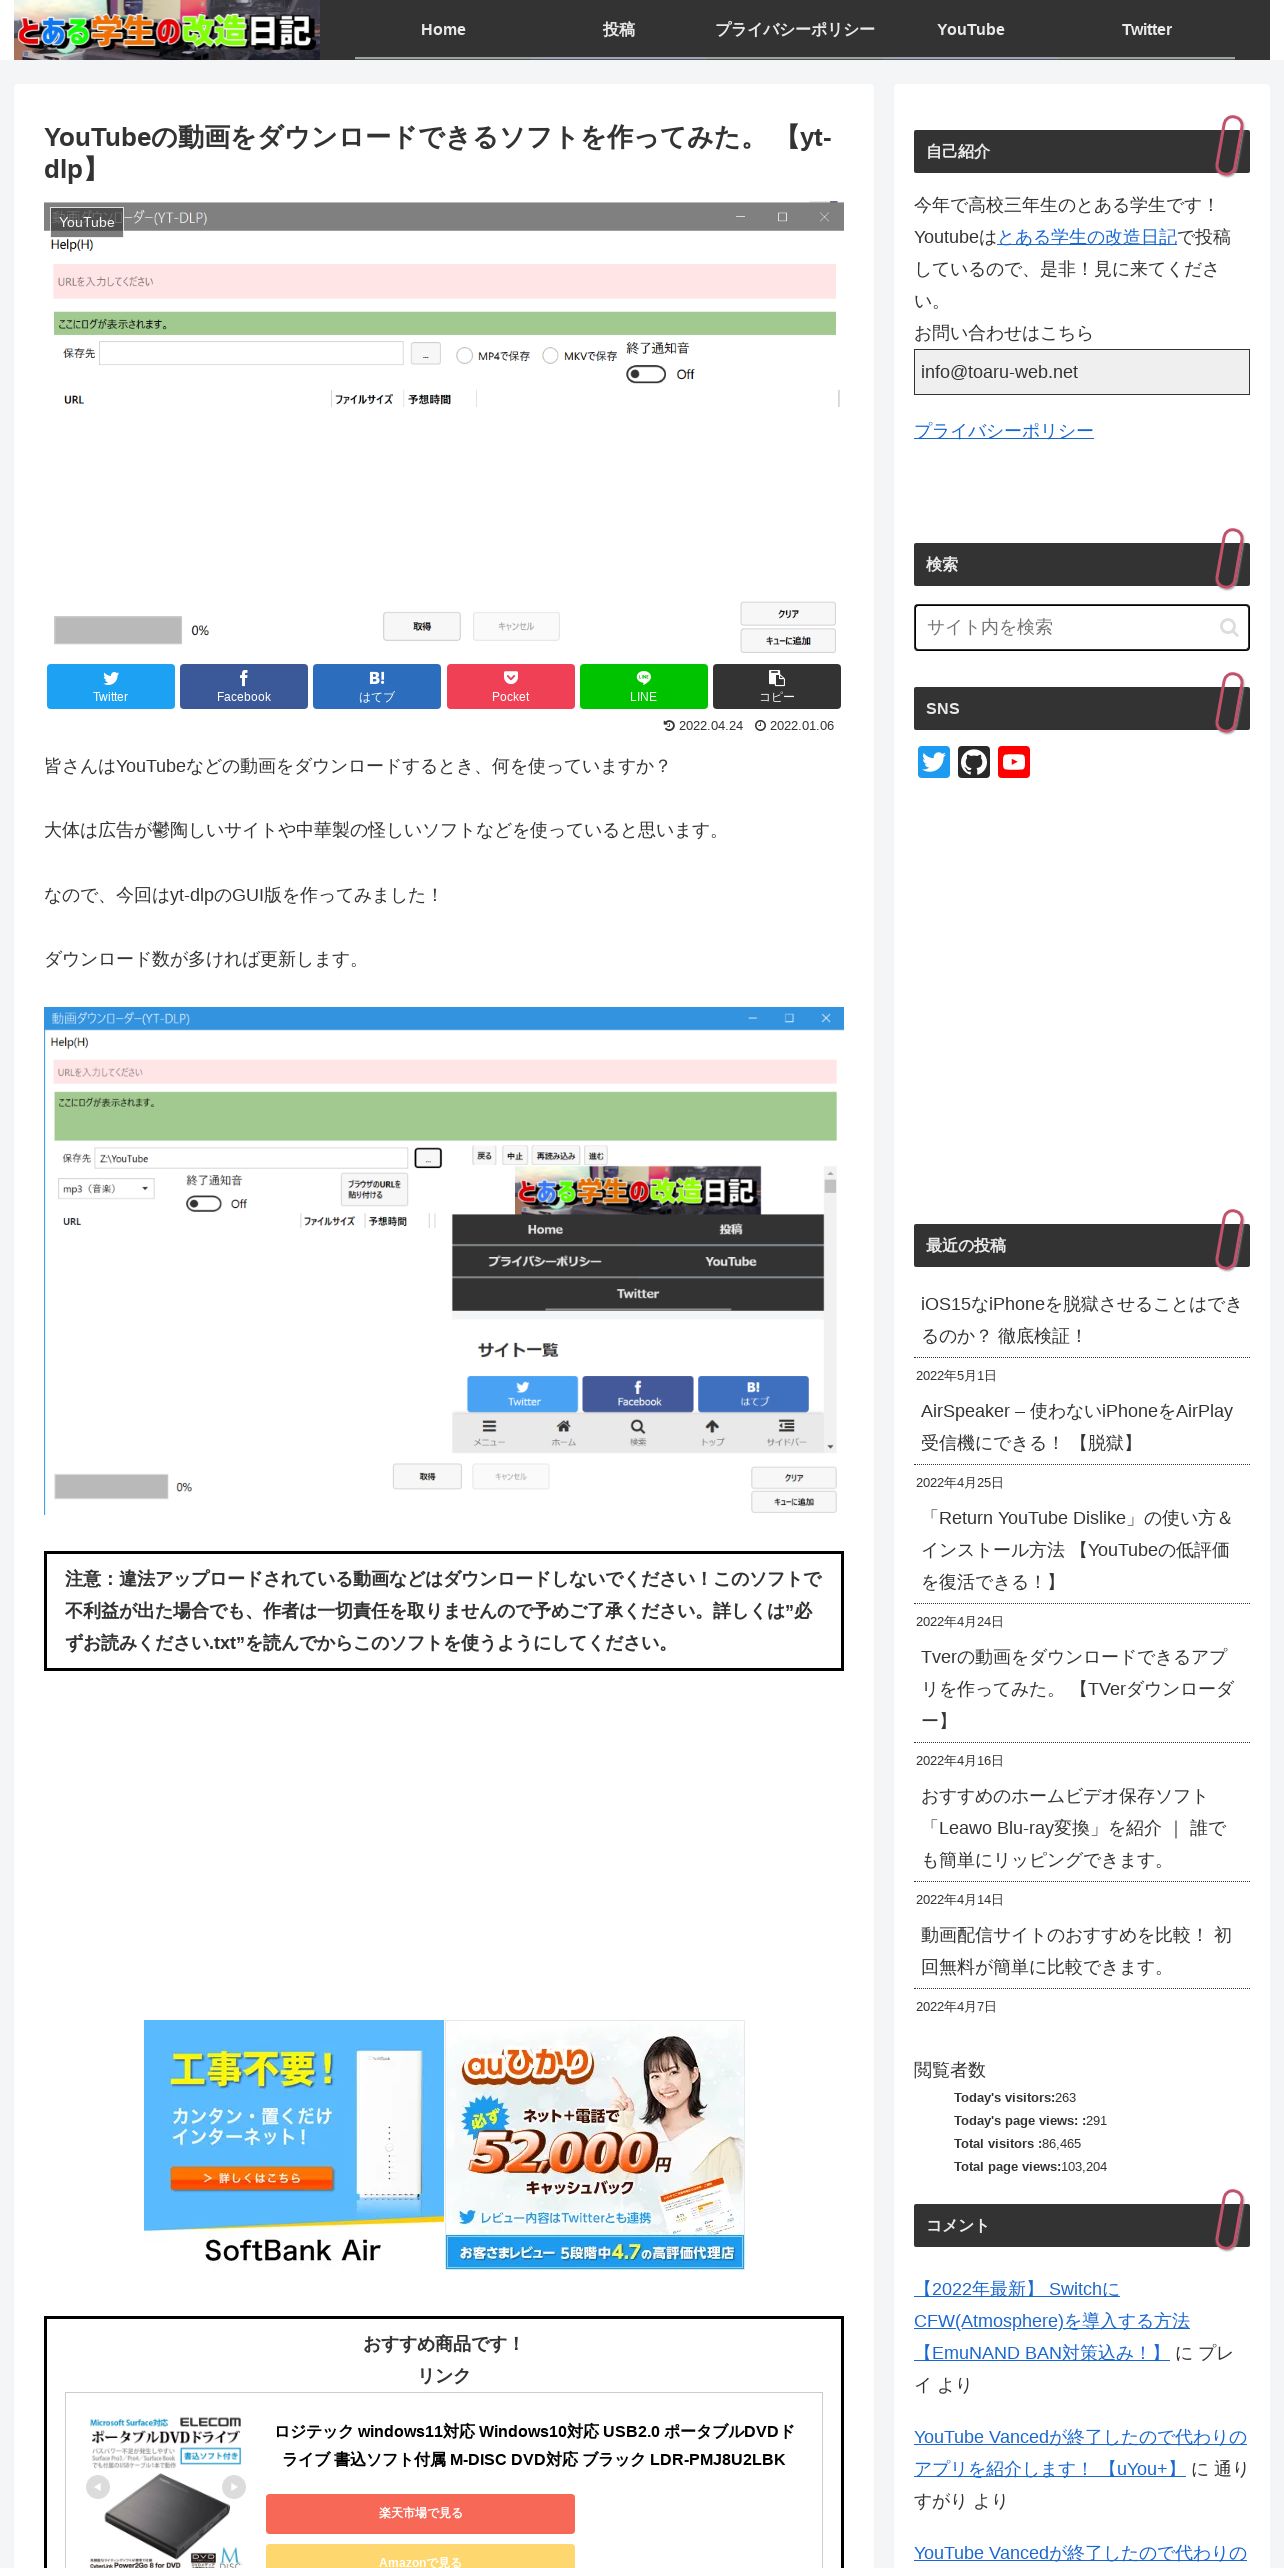Open the second app screenshot with browser
The width and height of the screenshot is (1284, 2568).
coord(444,1261)
